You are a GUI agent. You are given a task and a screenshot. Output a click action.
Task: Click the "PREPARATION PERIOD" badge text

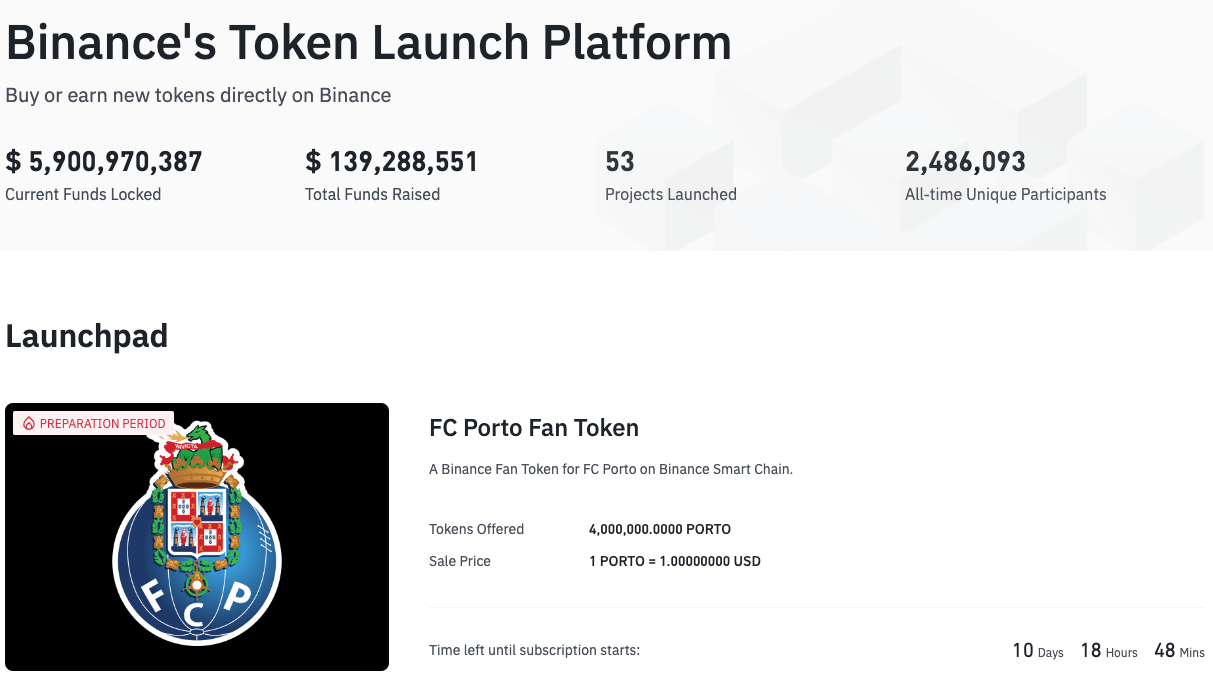[102, 424]
